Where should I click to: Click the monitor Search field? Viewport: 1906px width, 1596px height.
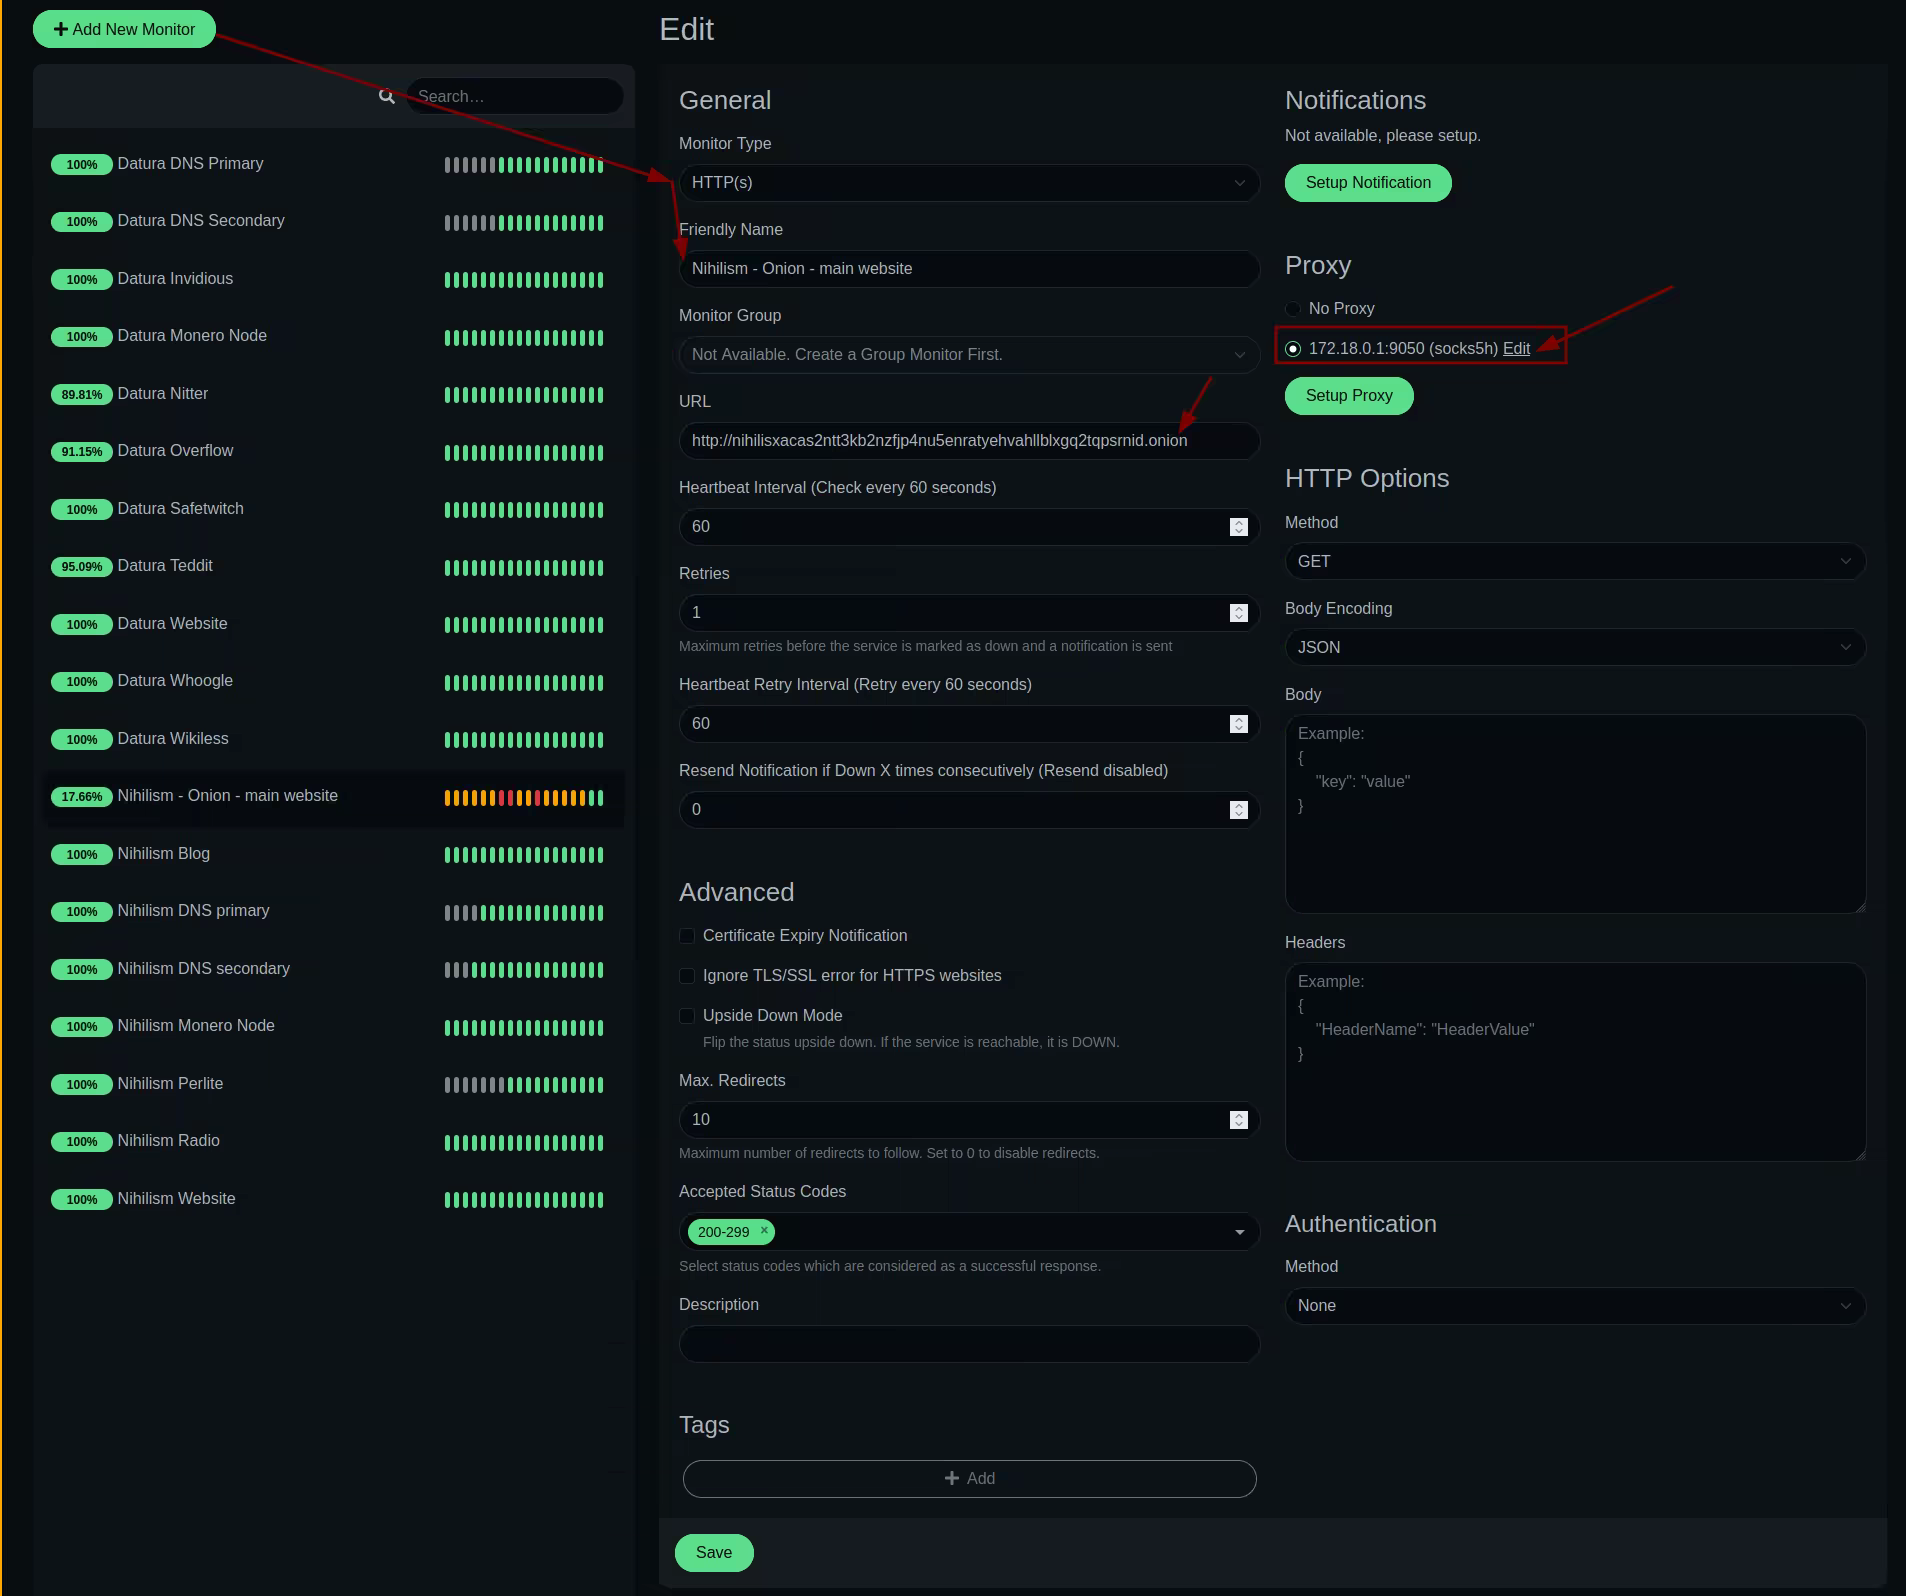point(514,96)
